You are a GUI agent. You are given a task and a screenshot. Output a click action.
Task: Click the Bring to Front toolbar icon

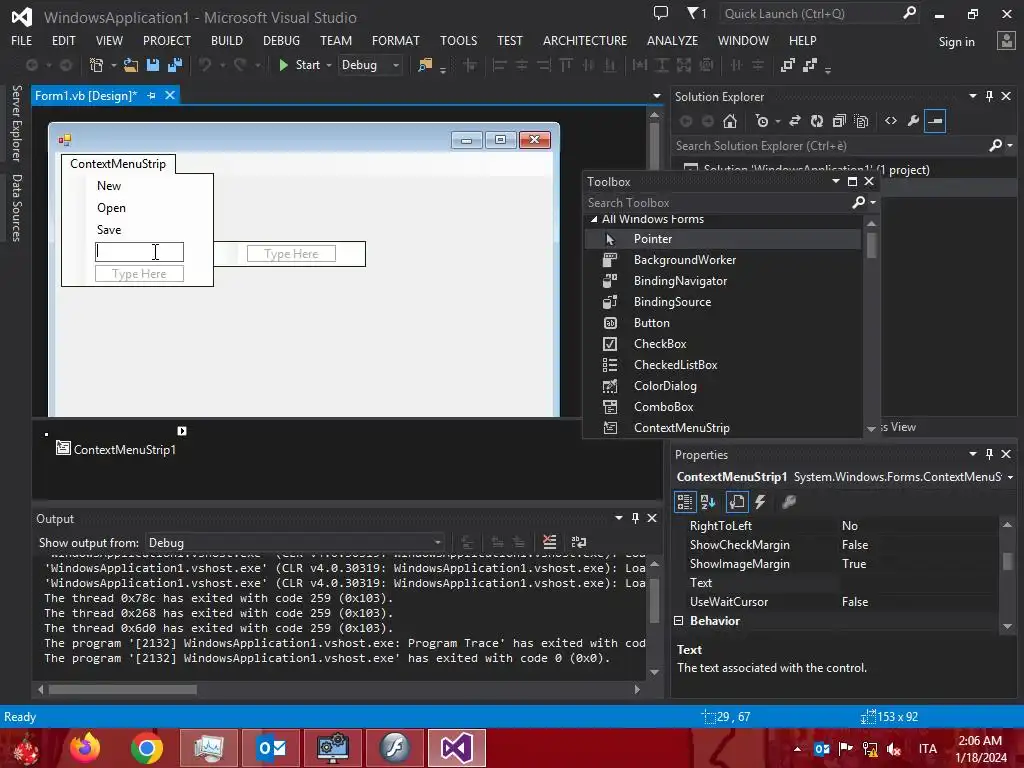pos(788,65)
